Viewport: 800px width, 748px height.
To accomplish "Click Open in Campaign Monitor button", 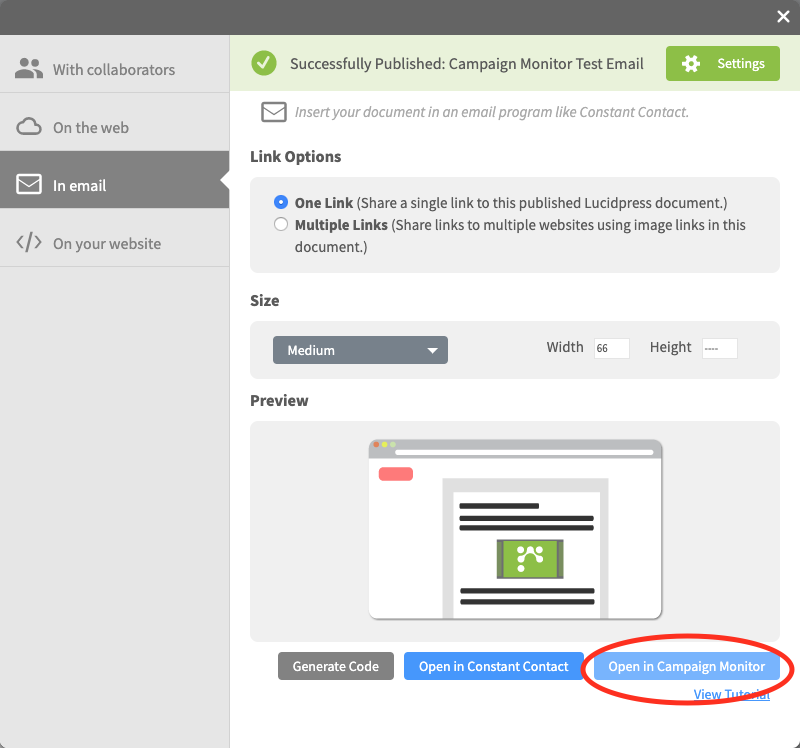I will coord(686,666).
